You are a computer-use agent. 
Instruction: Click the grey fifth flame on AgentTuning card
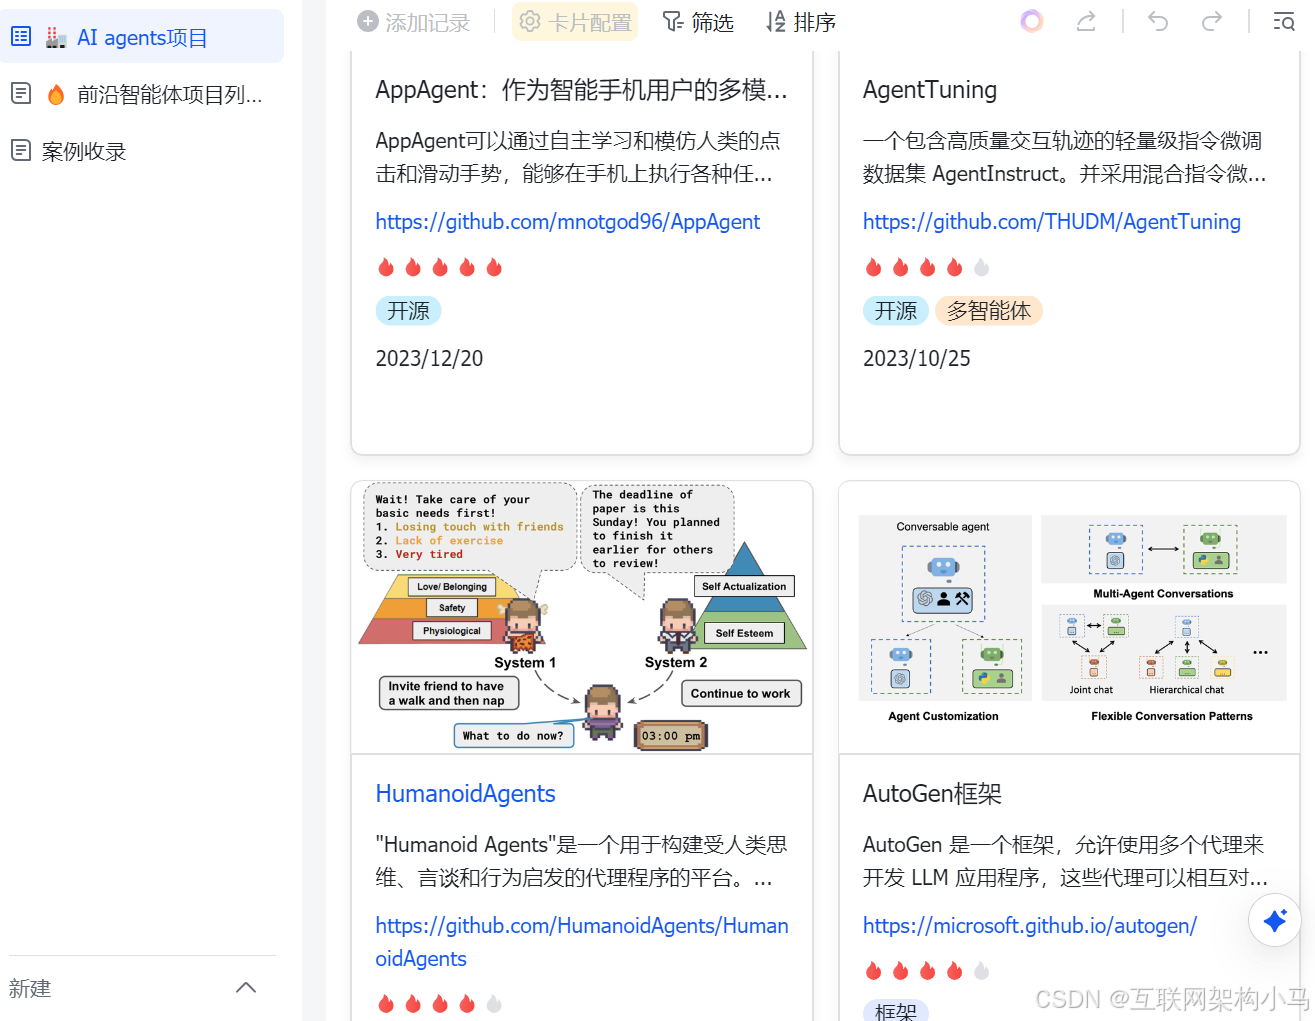(981, 267)
